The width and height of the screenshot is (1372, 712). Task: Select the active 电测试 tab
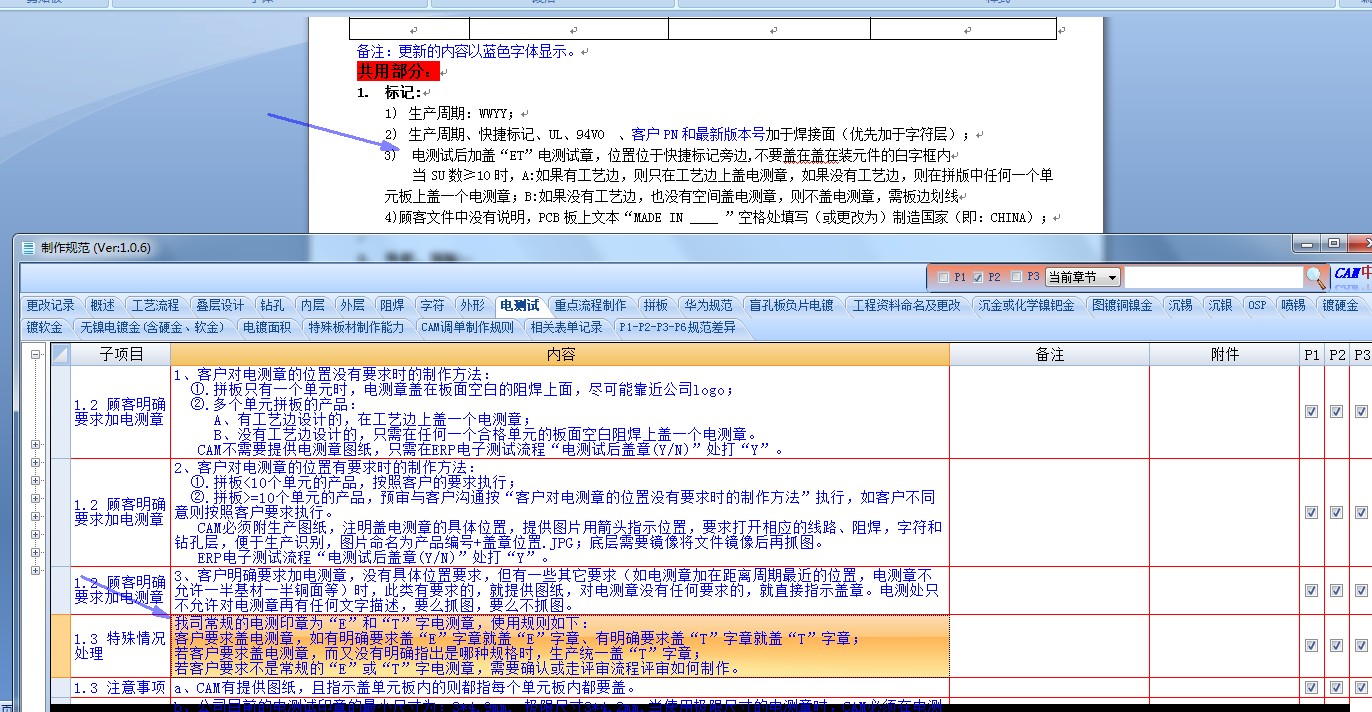520,305
